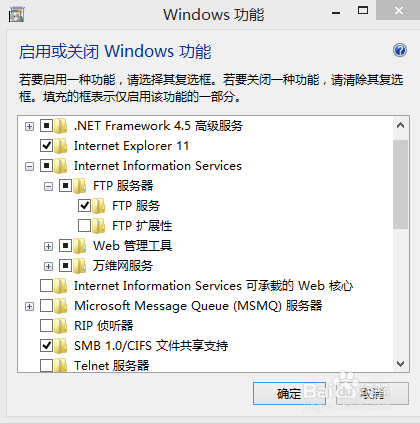Collapse the Internet Information Services node
Screen dimensions: 420x424
pyautogui.click(x=29, y=166)
